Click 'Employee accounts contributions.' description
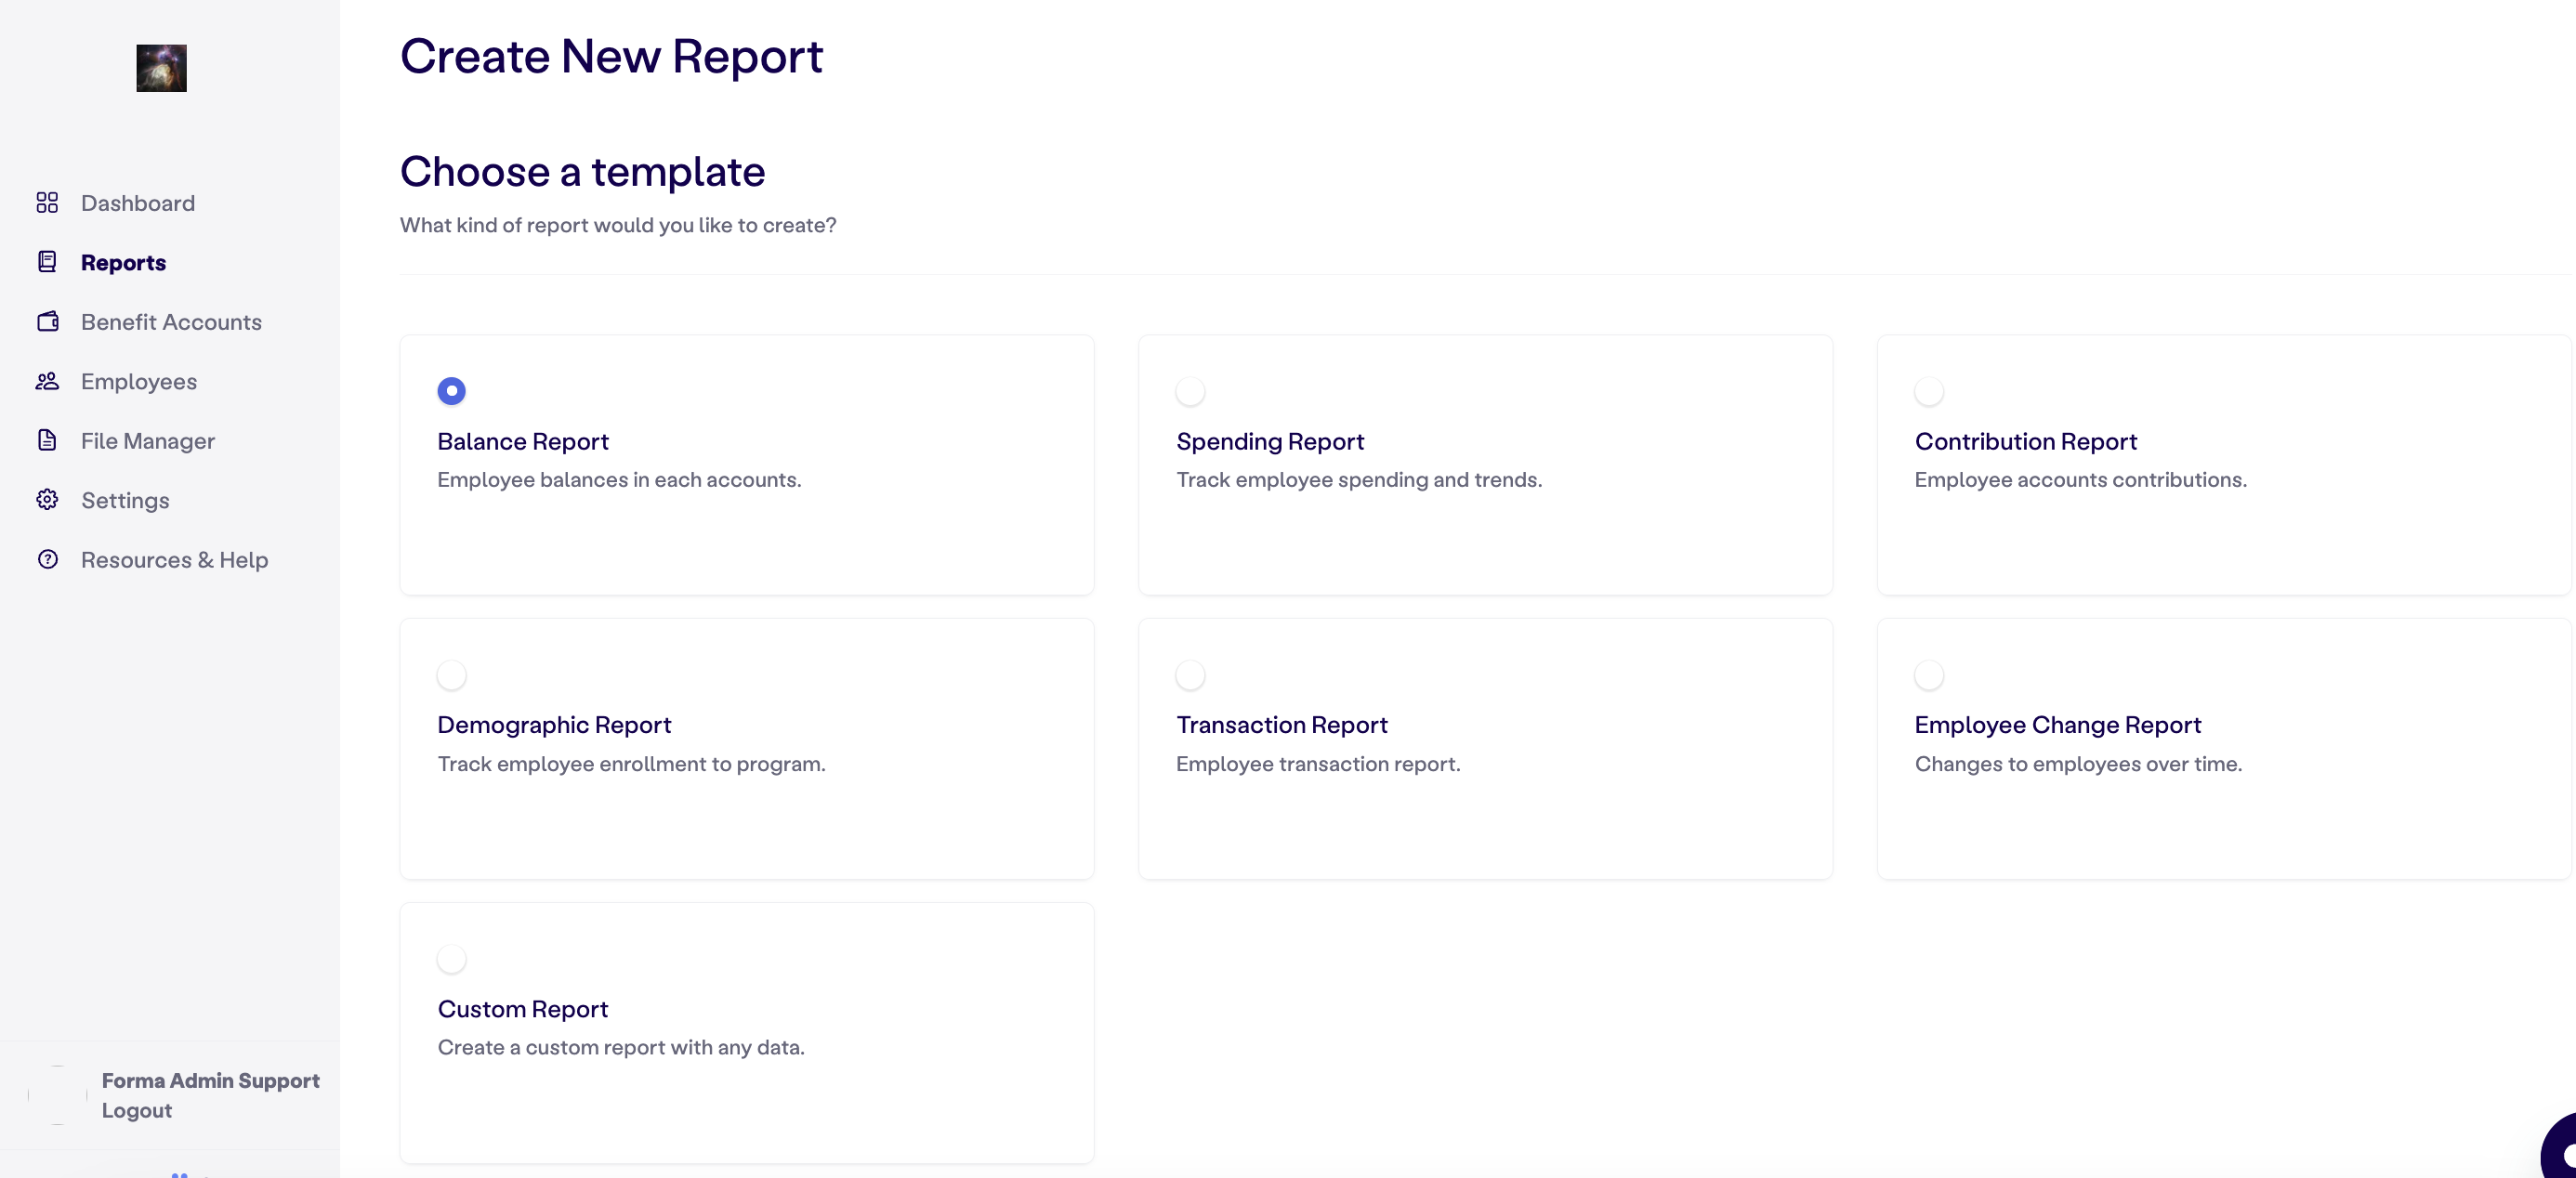Screen dimensions: 2576x1178 click(x=2081, y=480)
